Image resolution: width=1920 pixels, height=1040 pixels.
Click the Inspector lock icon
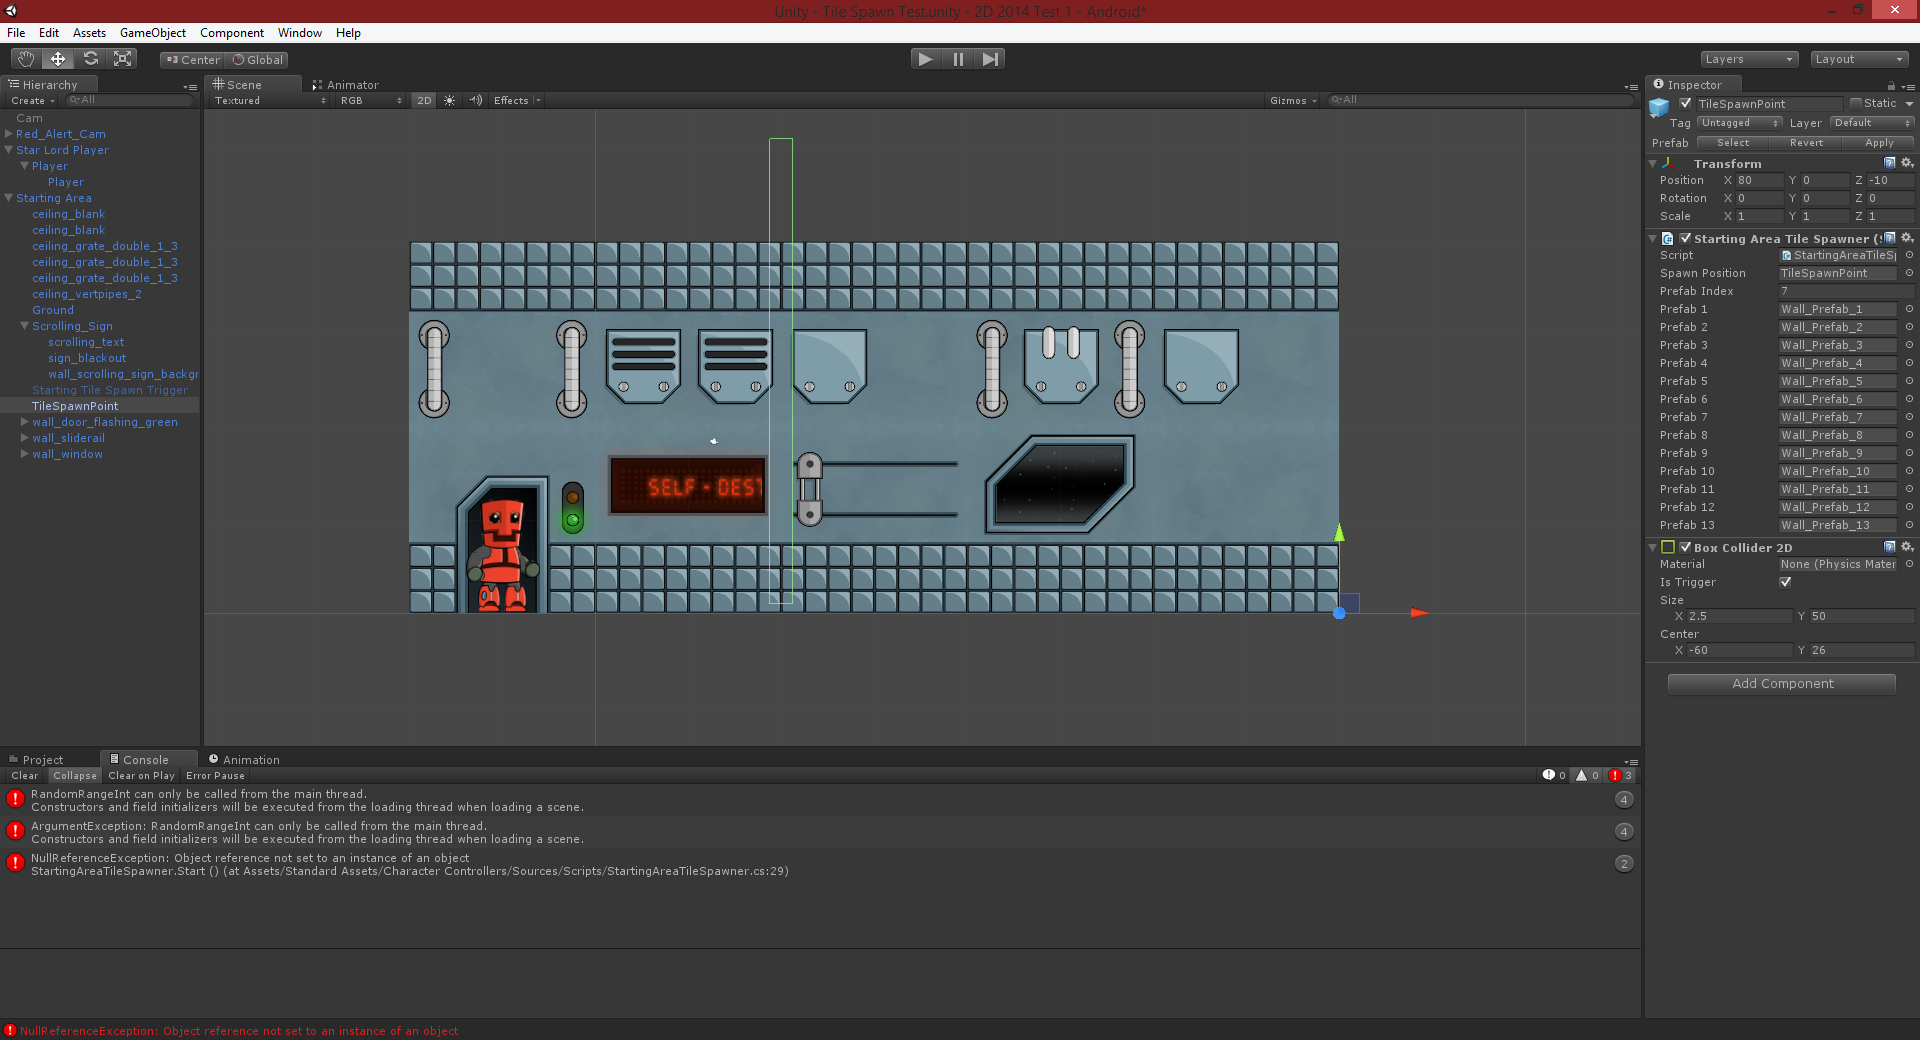pos(1891,86)
